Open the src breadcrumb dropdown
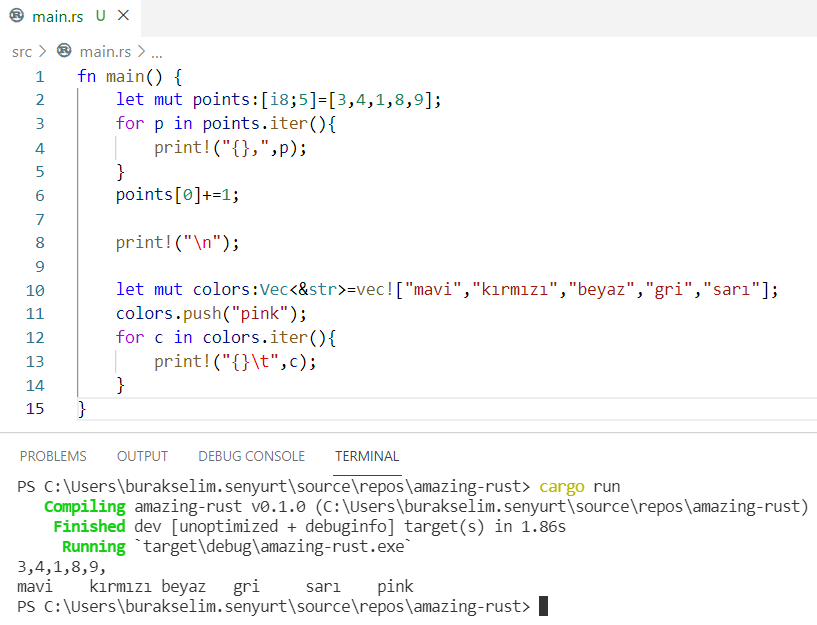 22,51
